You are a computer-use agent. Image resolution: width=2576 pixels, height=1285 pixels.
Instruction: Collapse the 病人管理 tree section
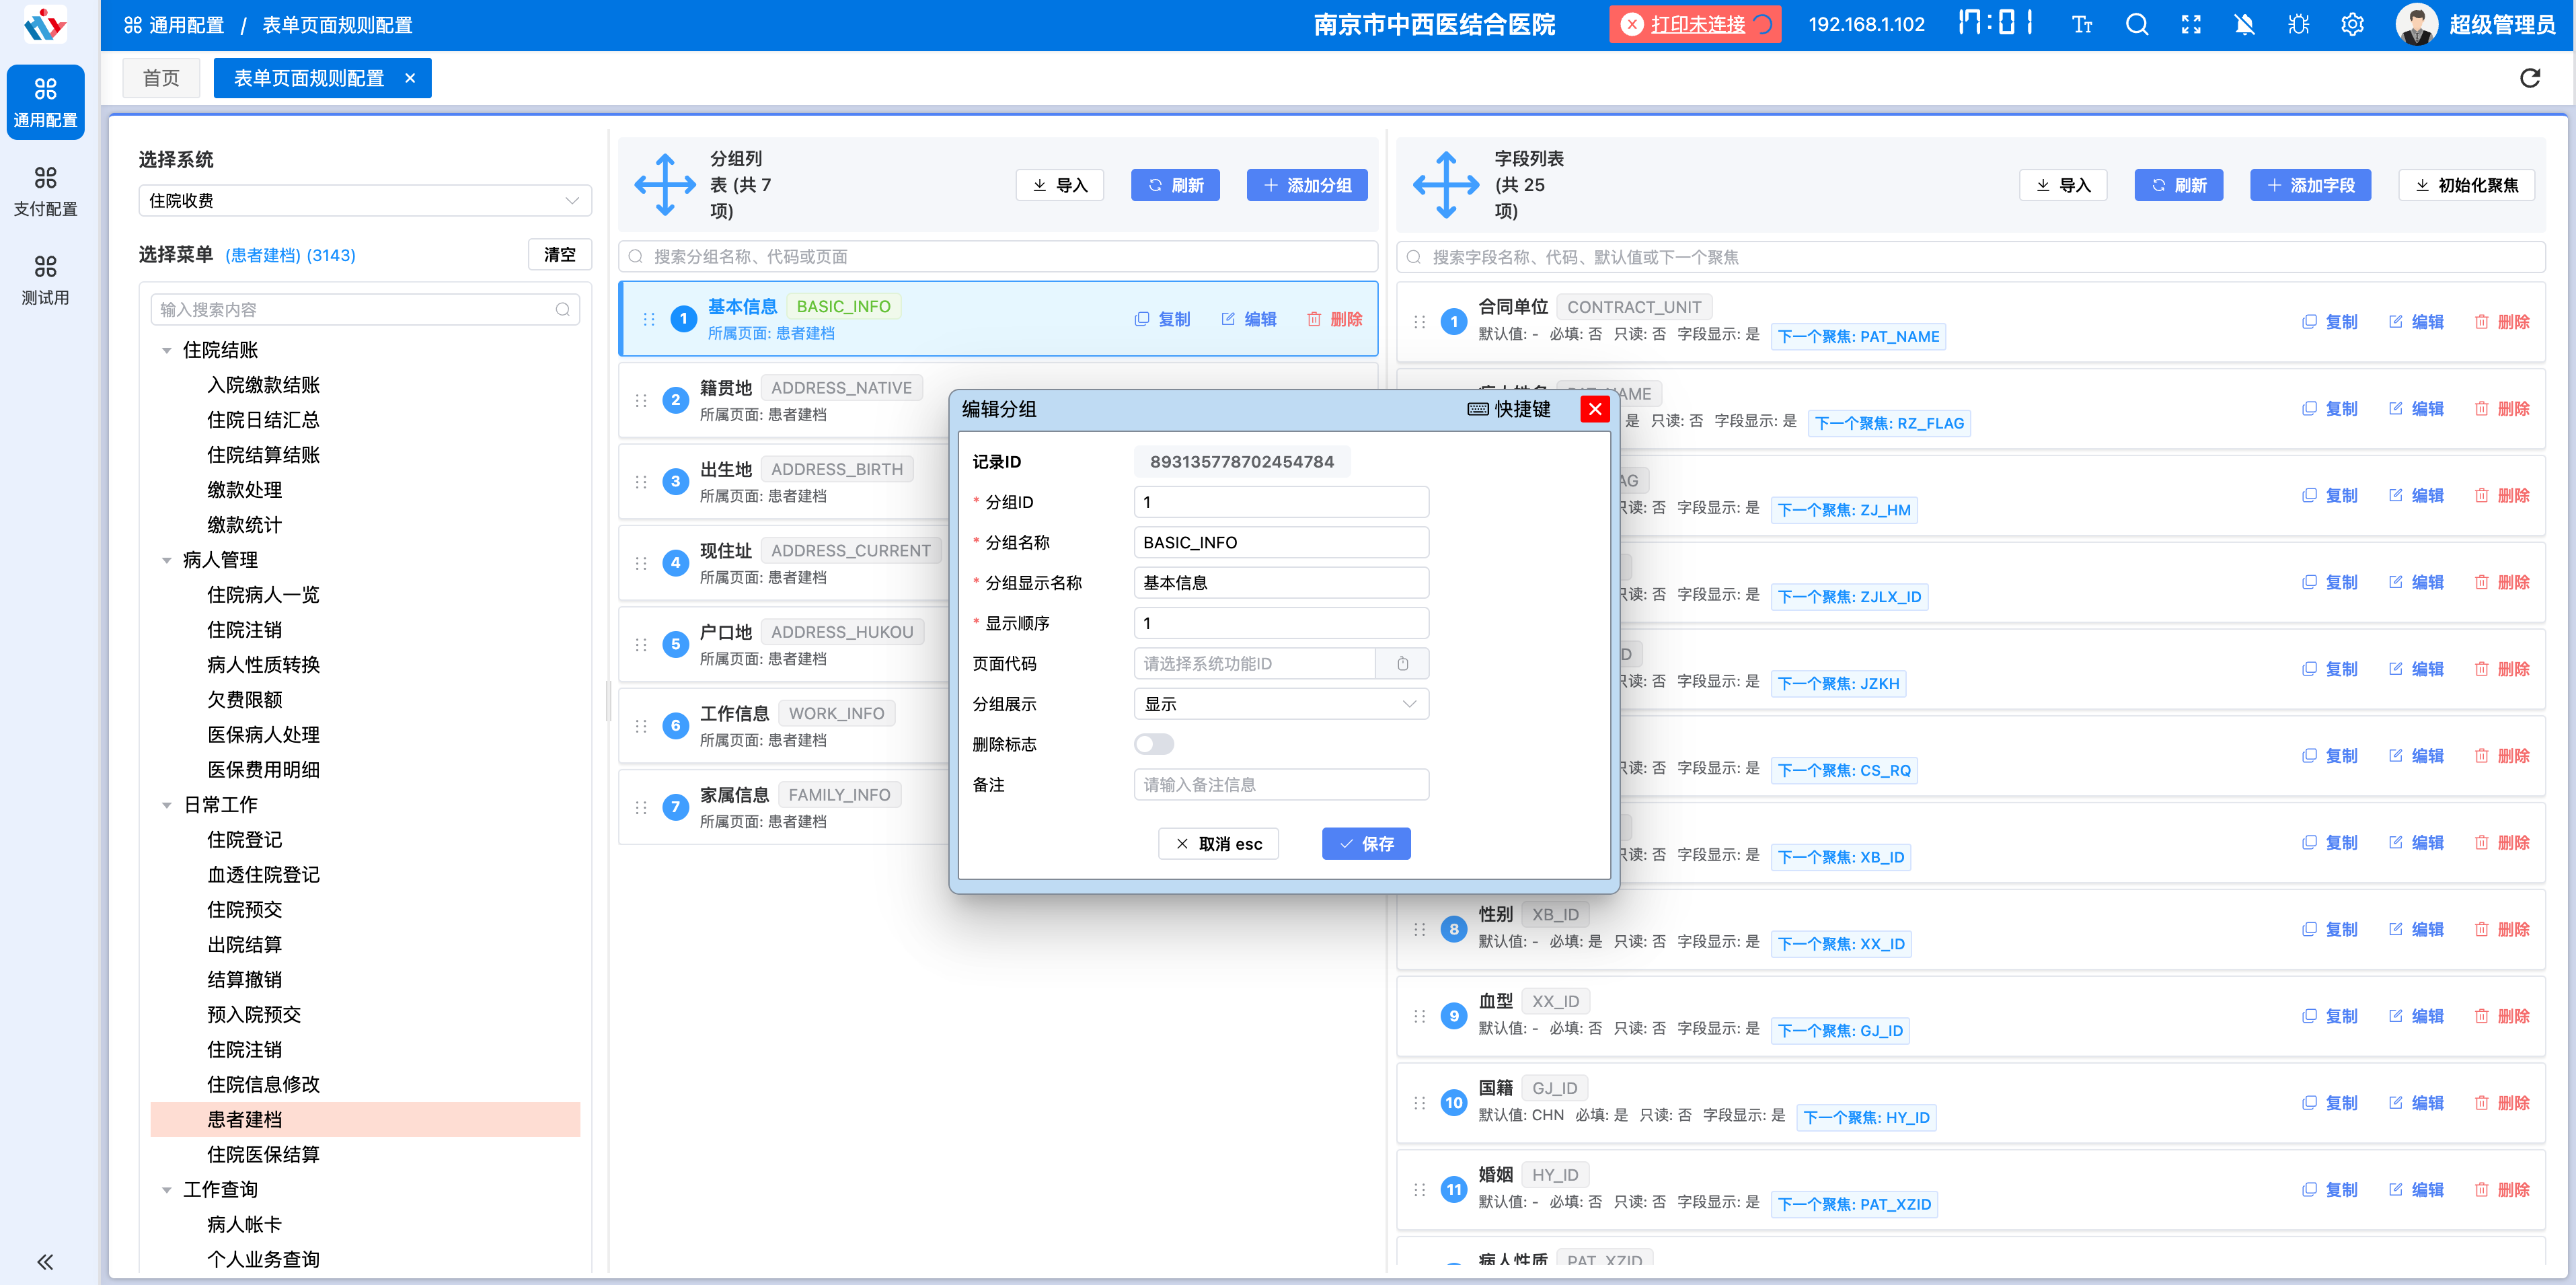pos(167,560)
